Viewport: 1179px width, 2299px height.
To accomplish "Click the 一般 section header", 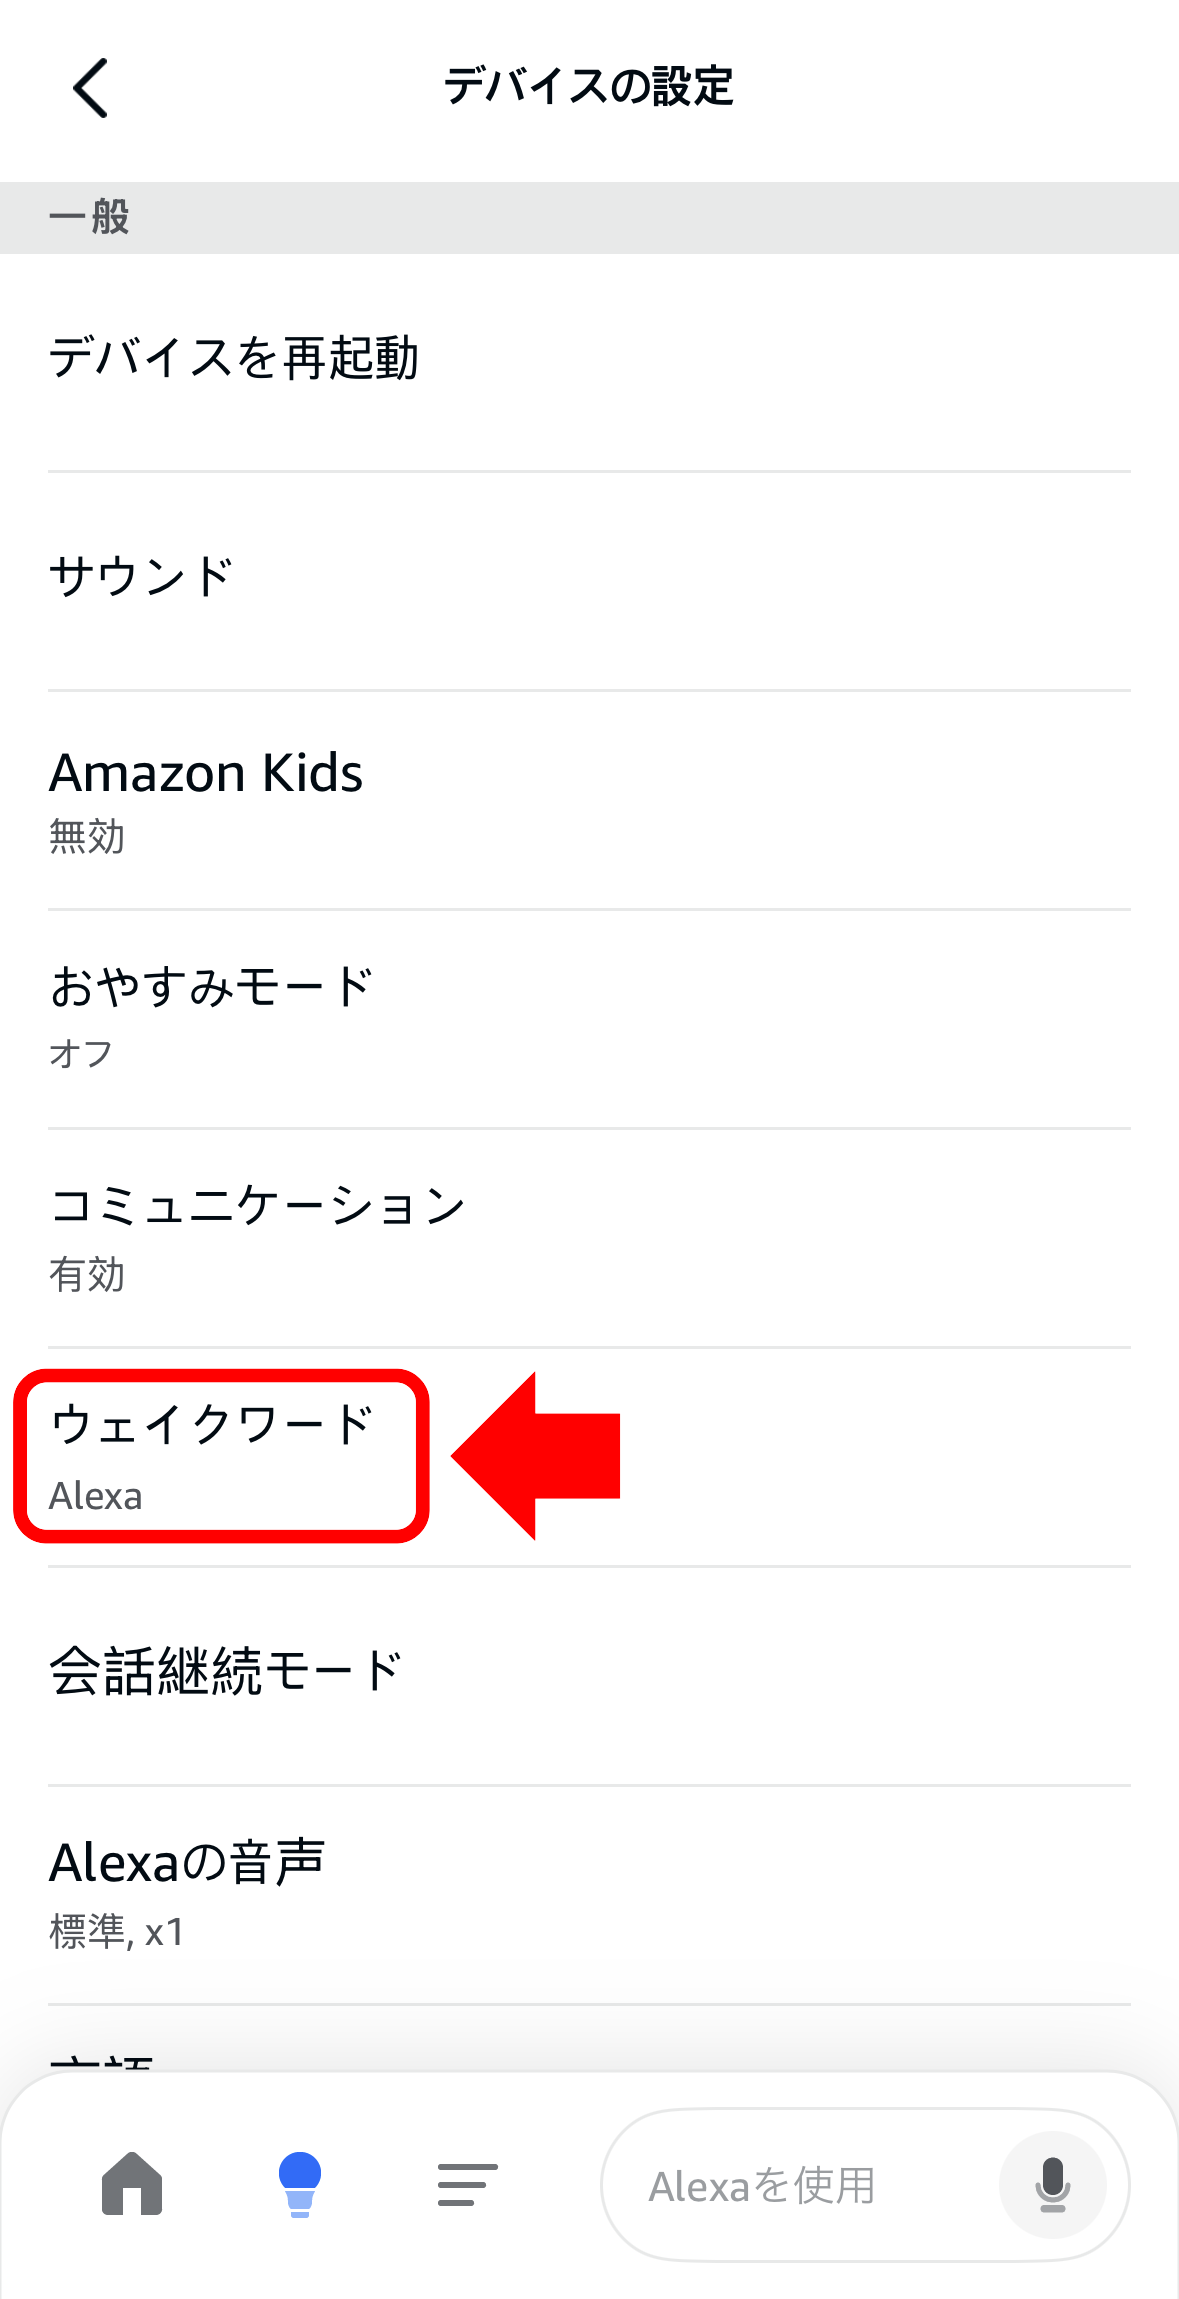I will coord(89,217).
